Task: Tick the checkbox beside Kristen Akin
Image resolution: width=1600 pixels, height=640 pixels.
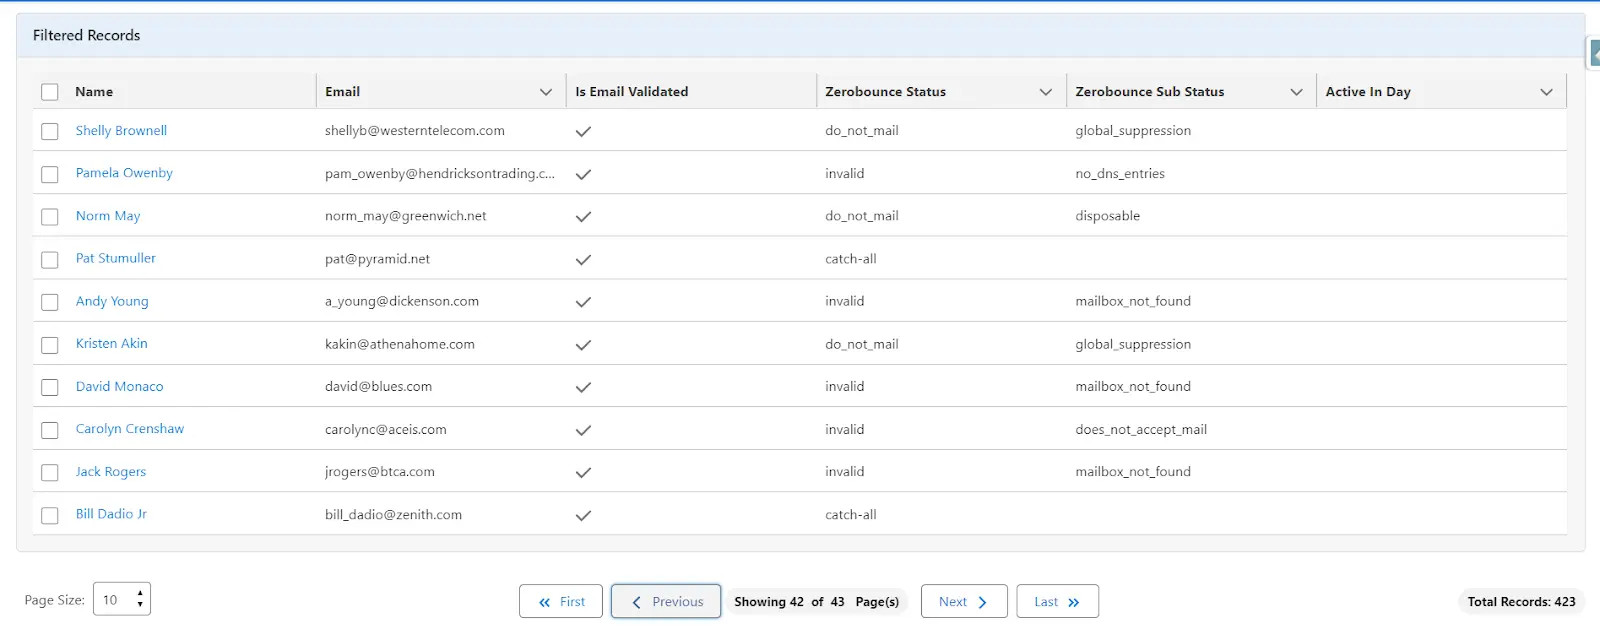Action: click(50, 345)
